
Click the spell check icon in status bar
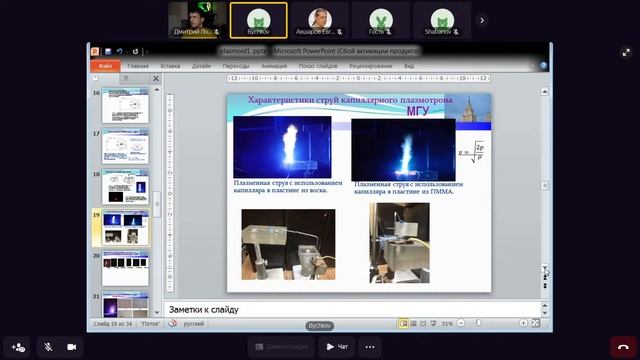click(173, 323)
